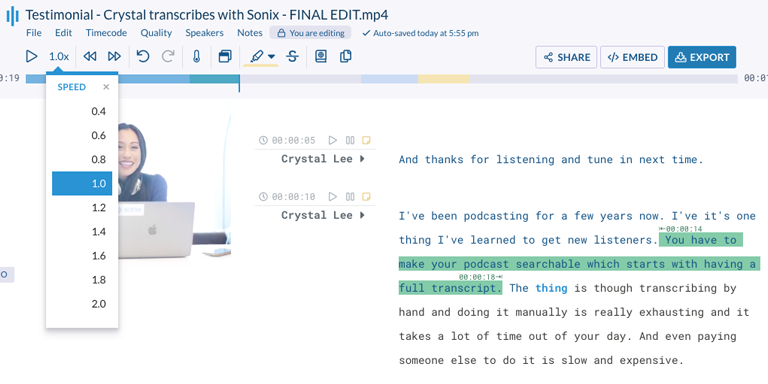Click the copy transcript icon
Image resolution: width=768 pixels, height=384 pixels.
pyautogui.click(x=346, y=57)
